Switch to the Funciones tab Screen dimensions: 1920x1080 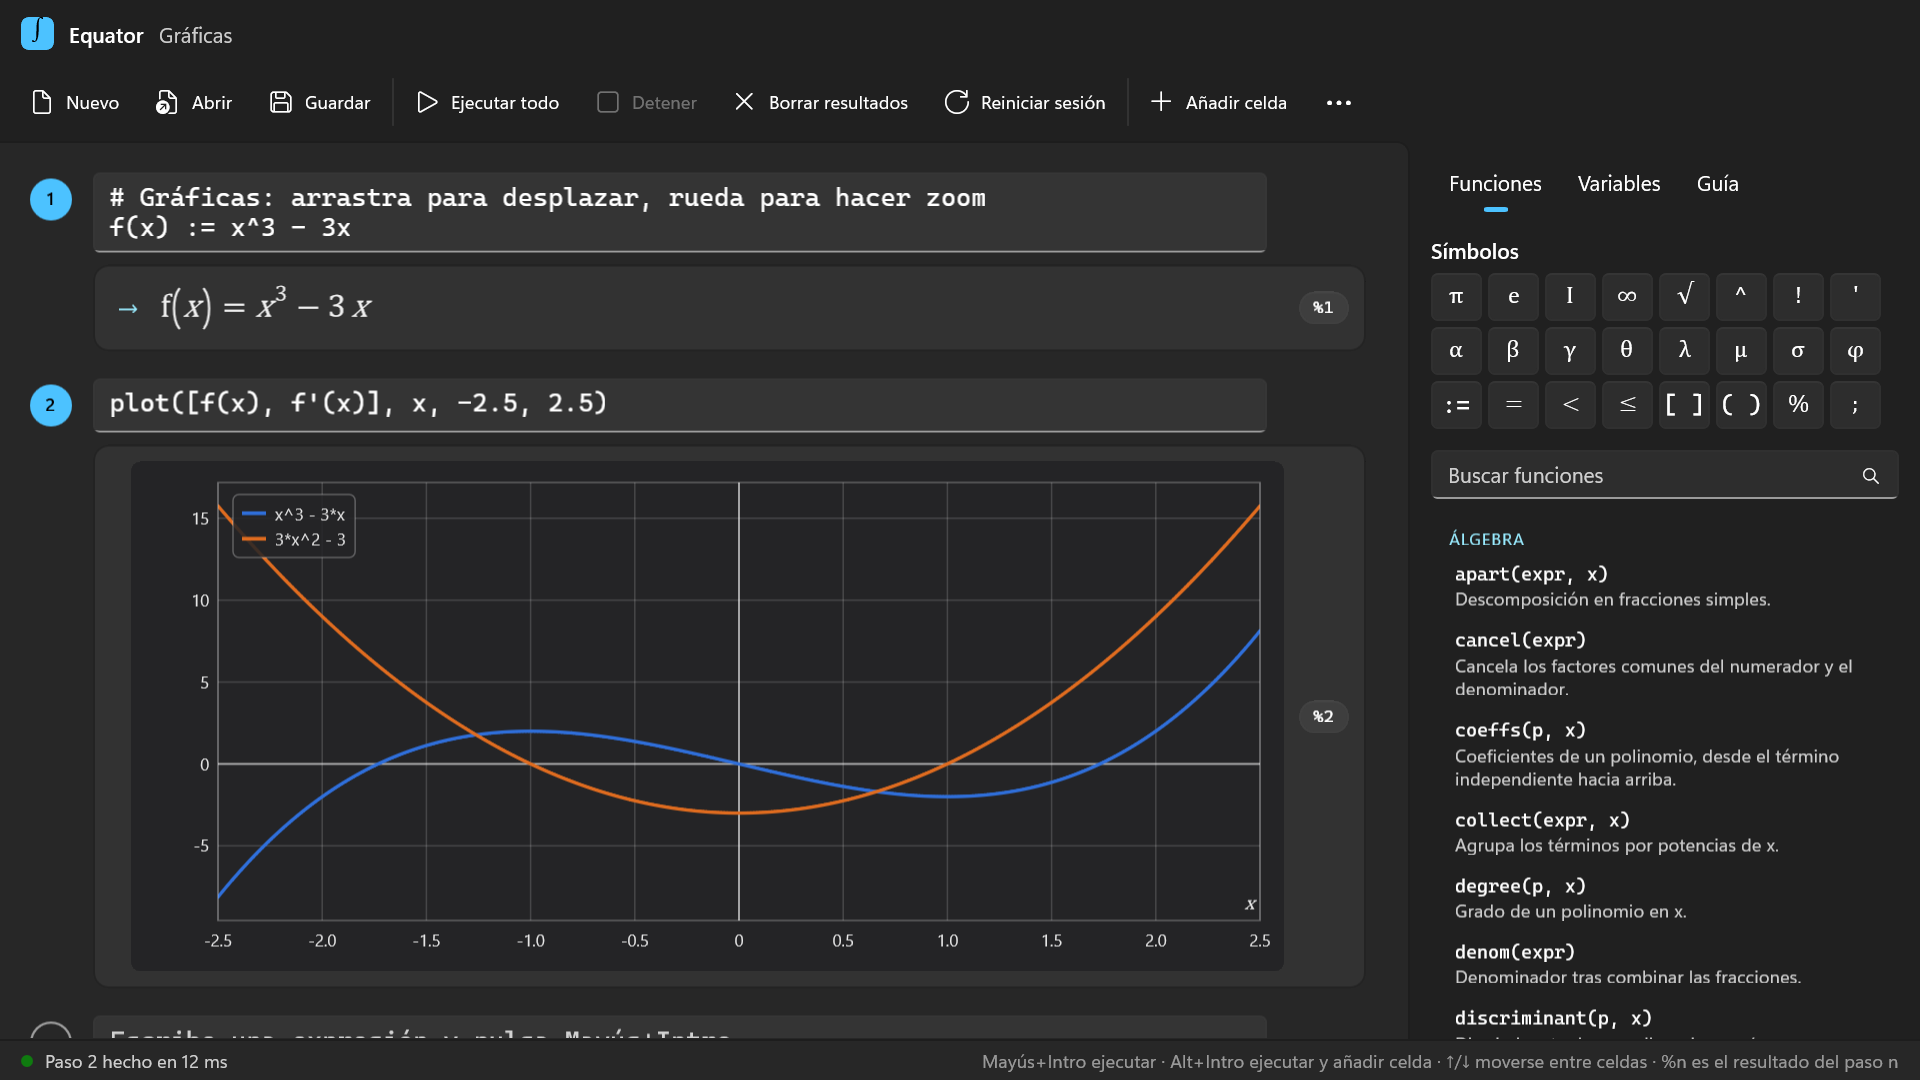point(1495,184)
